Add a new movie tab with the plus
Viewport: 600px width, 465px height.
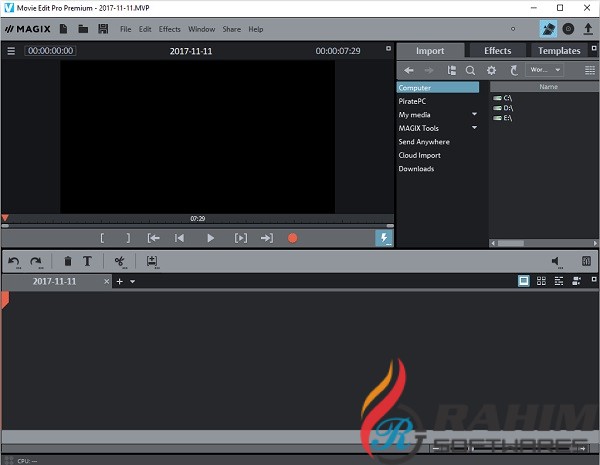click(119, 282)
